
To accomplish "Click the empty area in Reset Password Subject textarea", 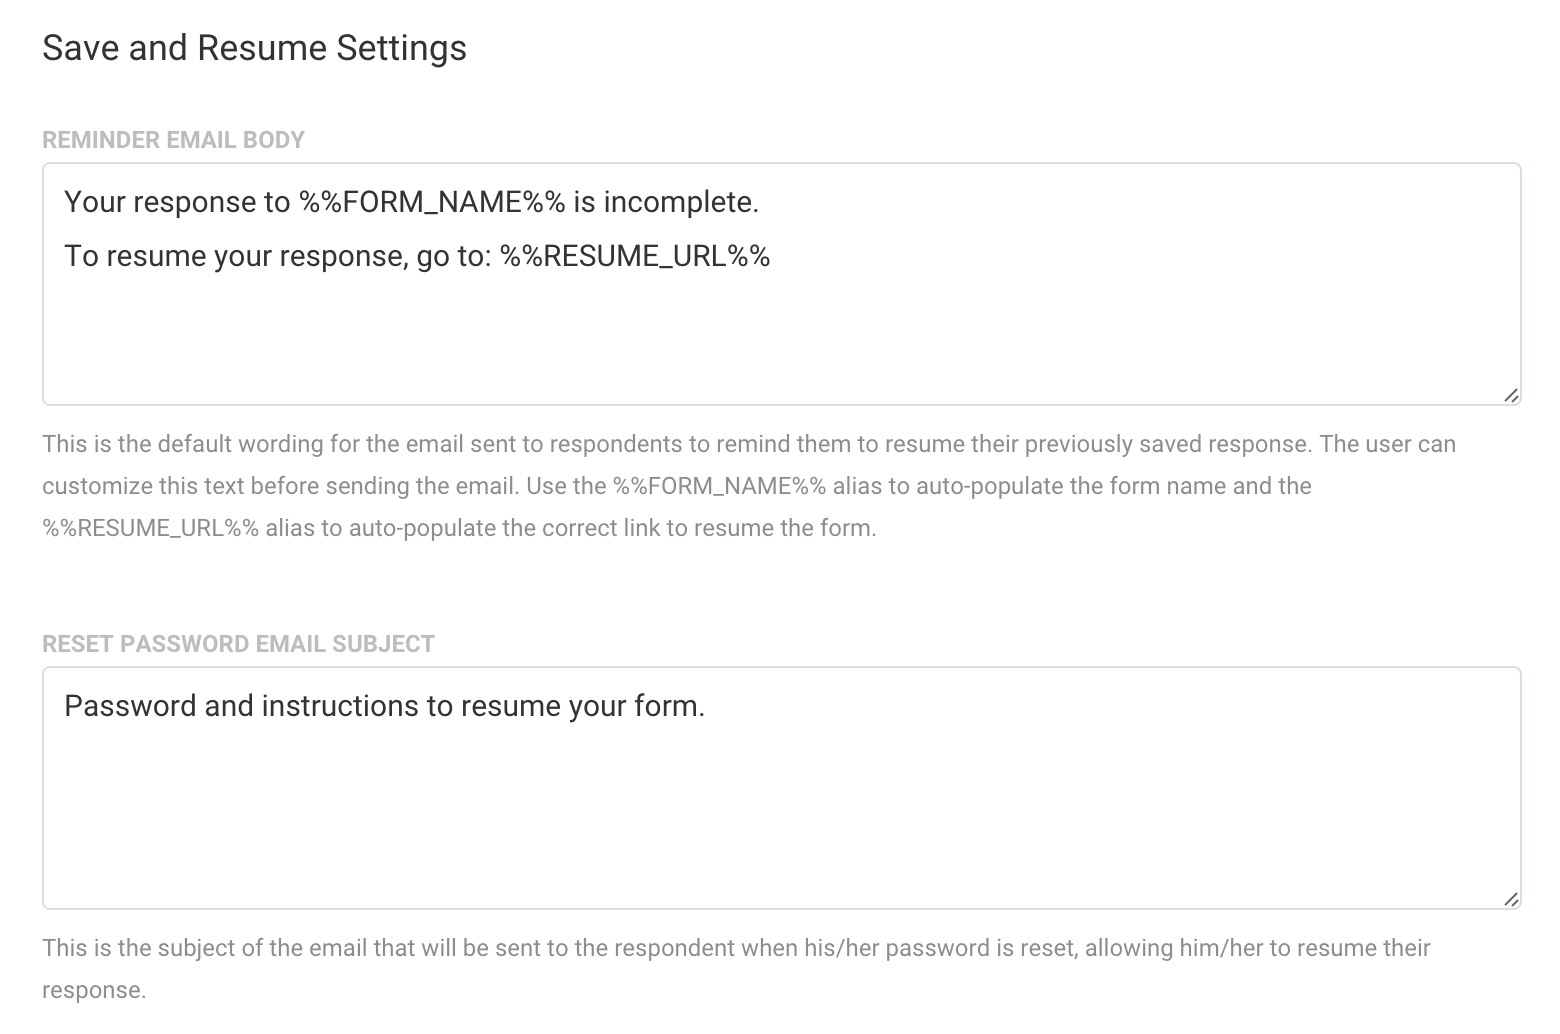I will pos(780,820).
